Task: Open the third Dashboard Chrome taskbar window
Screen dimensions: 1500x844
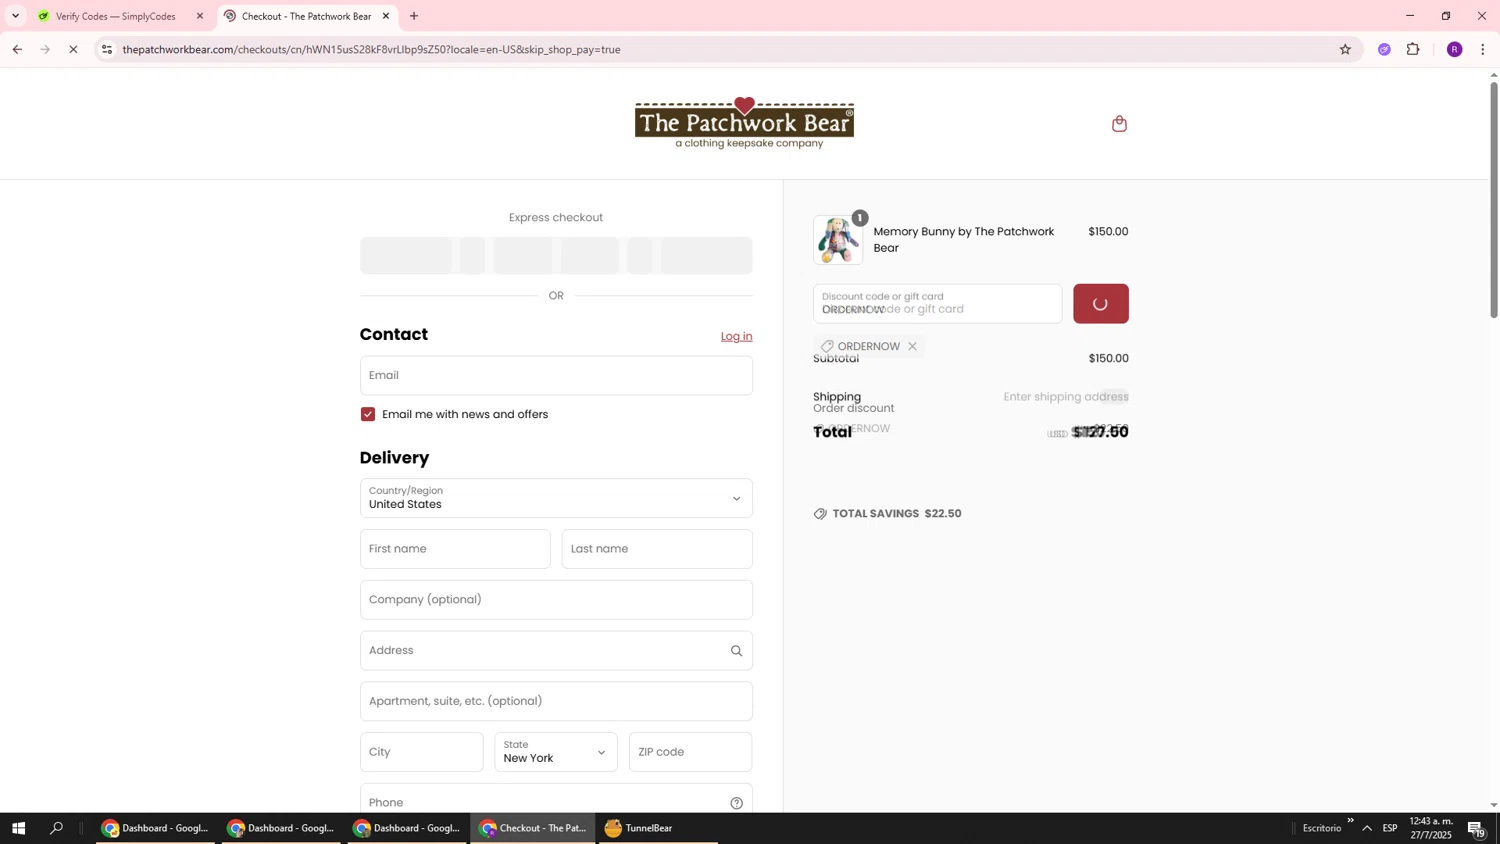Action: 407,828
